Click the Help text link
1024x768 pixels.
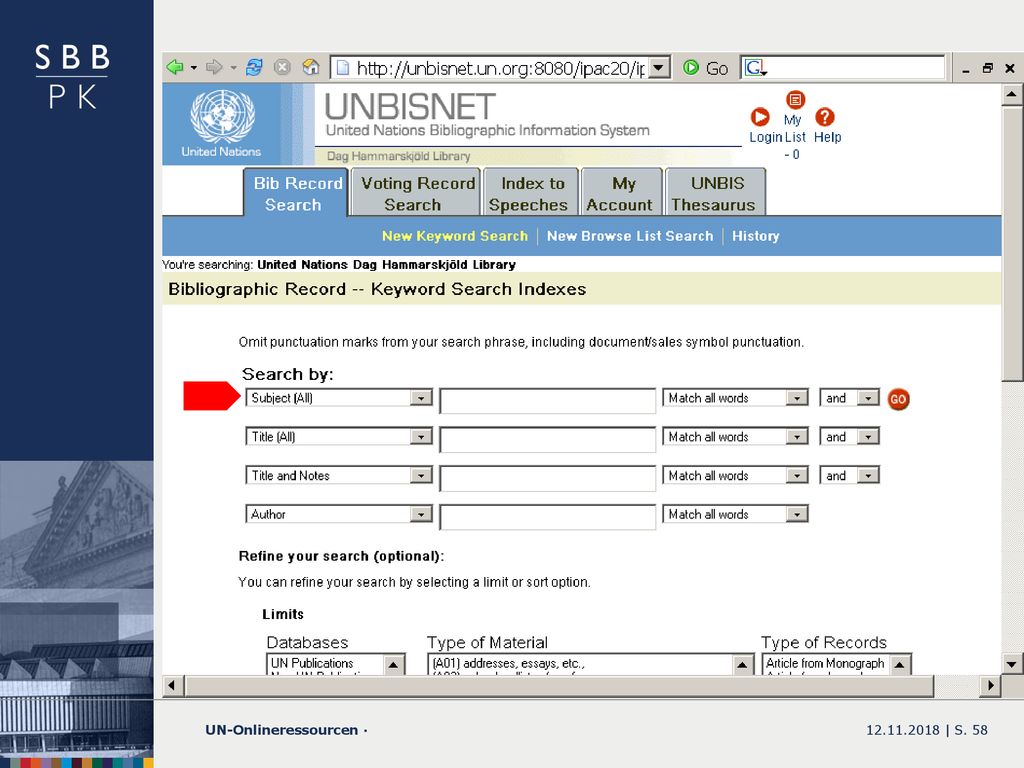pos(827,137)
